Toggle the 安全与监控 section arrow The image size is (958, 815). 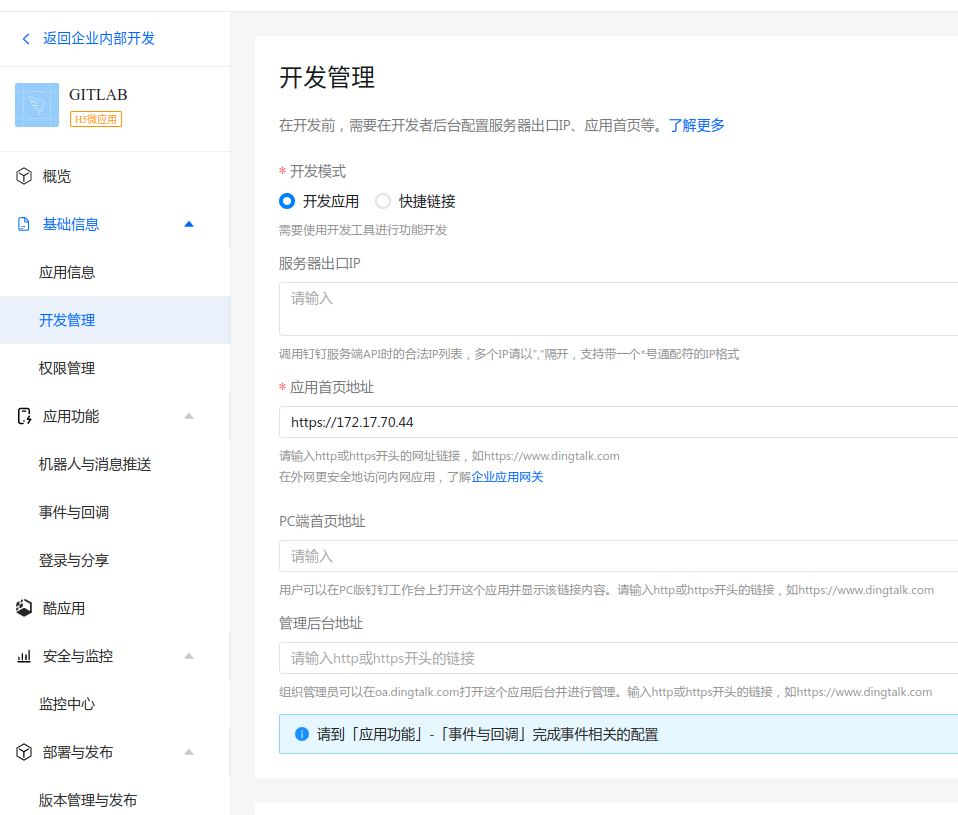click(x=189, y=656)
